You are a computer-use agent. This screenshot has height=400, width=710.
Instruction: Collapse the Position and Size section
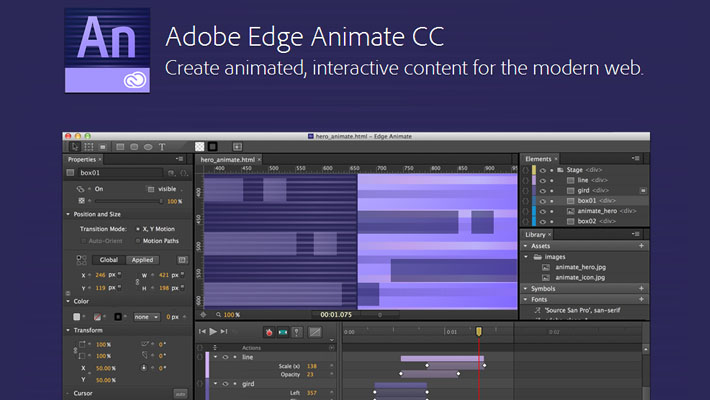coord(68,214)
